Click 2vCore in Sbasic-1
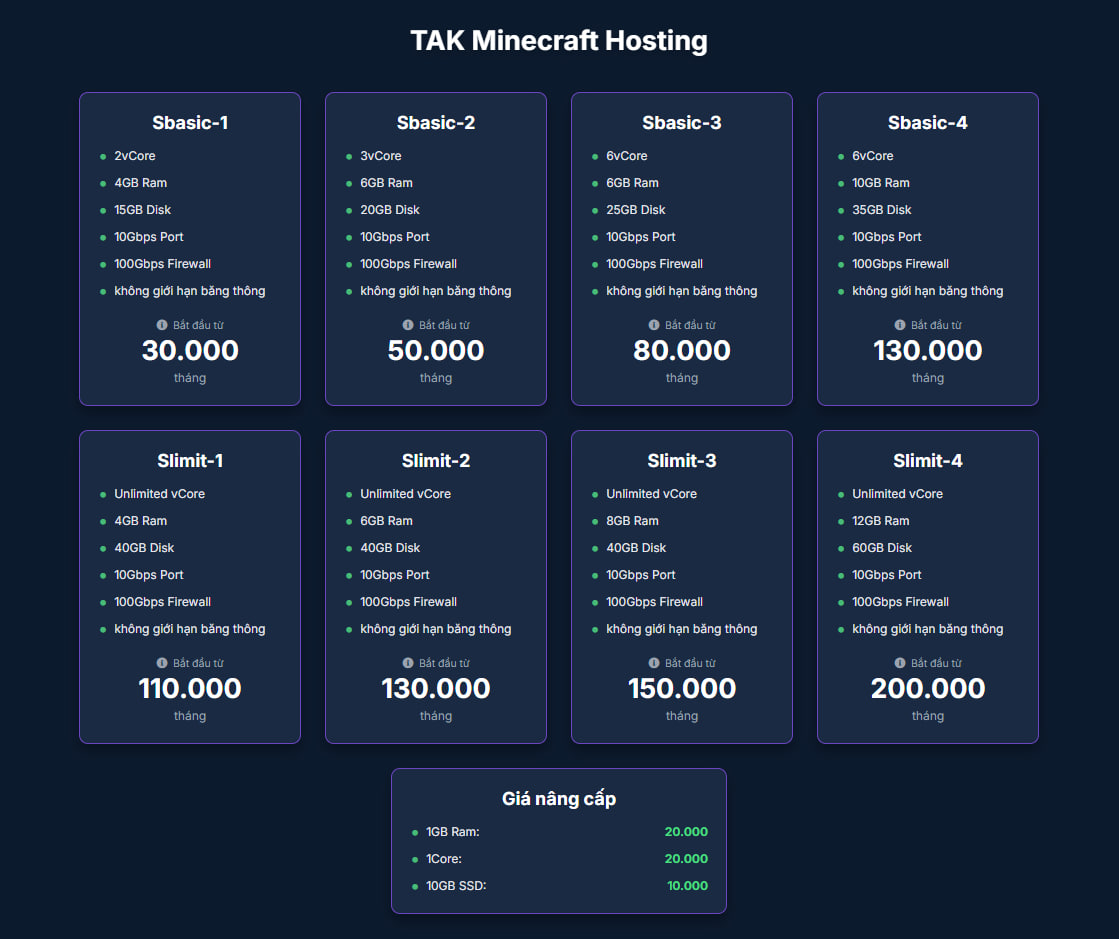Screen dimensions: 1119x939 [x=135, y=156]
